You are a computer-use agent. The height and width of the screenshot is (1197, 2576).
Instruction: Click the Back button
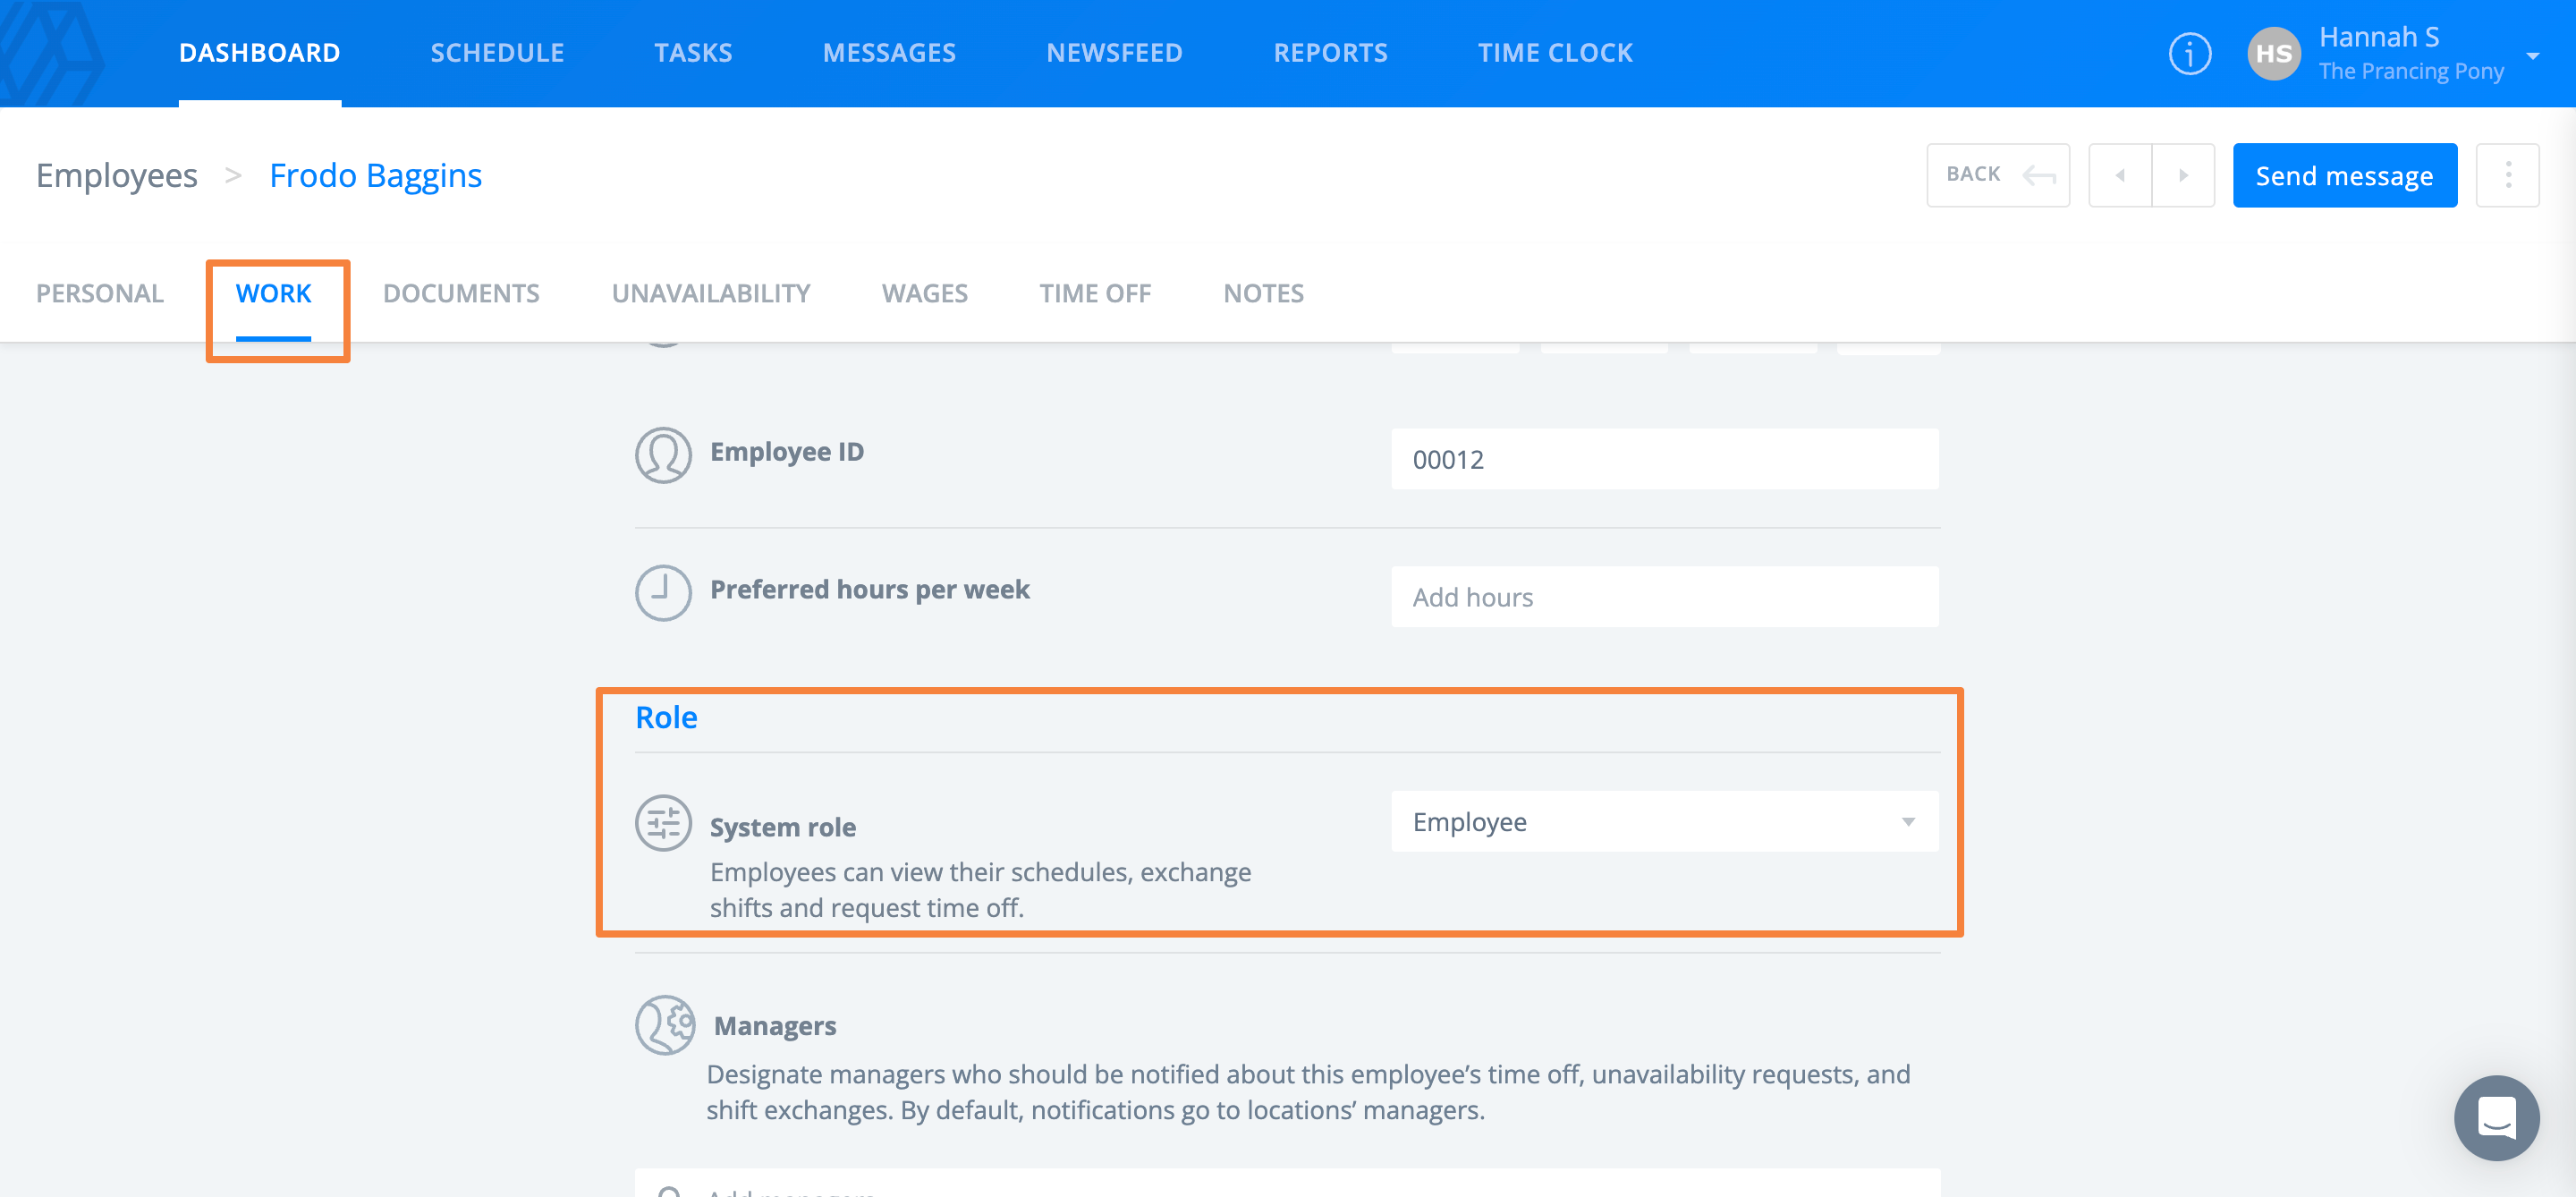(1998, 175)
